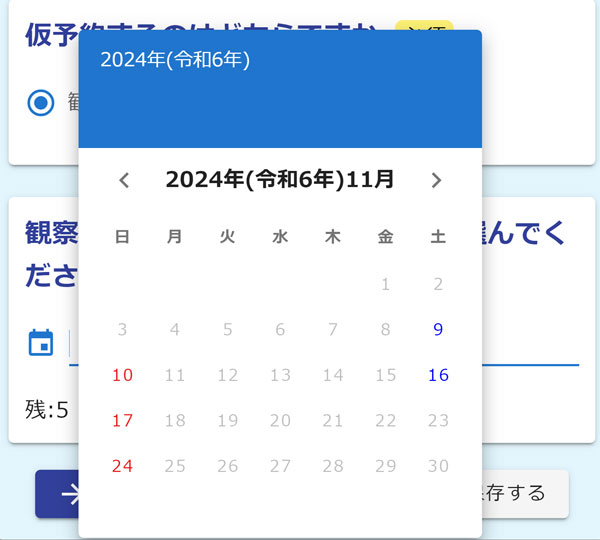600x540 pixels.
Task: Click the 月 weekday header
Action: 175,237
